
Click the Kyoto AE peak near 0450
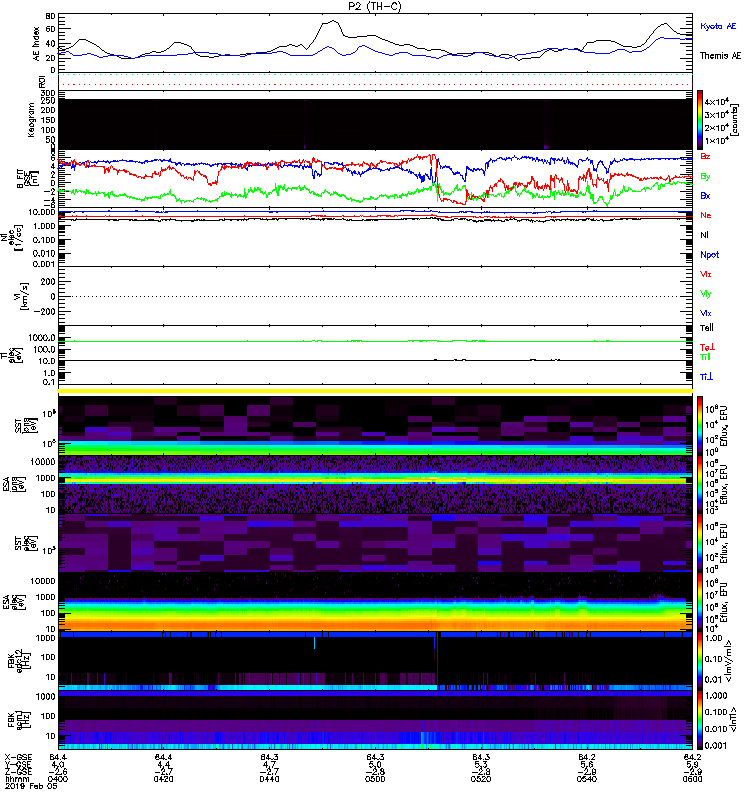point(330,47)
